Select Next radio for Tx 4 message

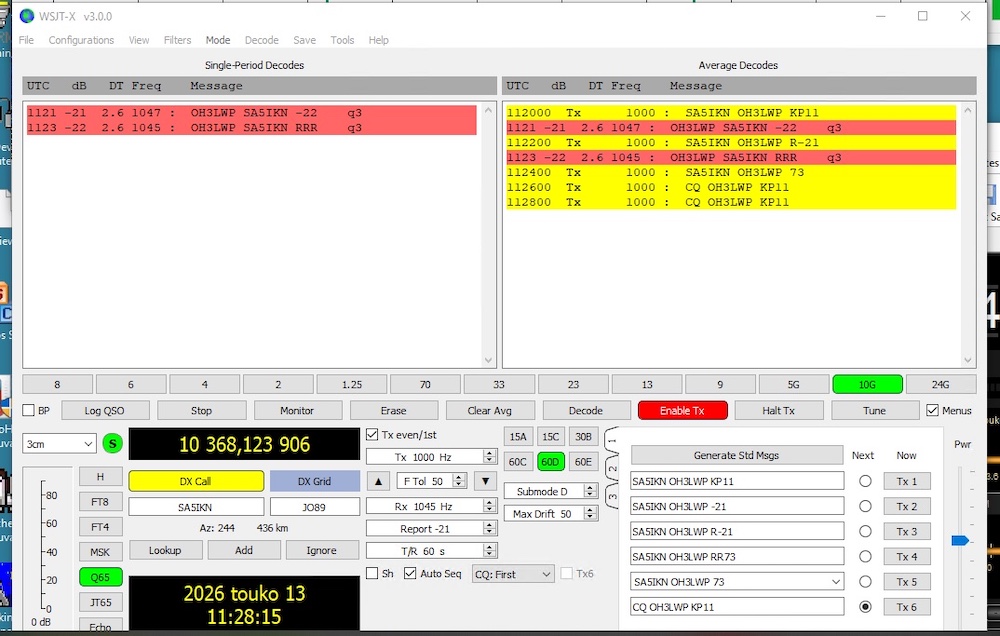tap(865, 556)
